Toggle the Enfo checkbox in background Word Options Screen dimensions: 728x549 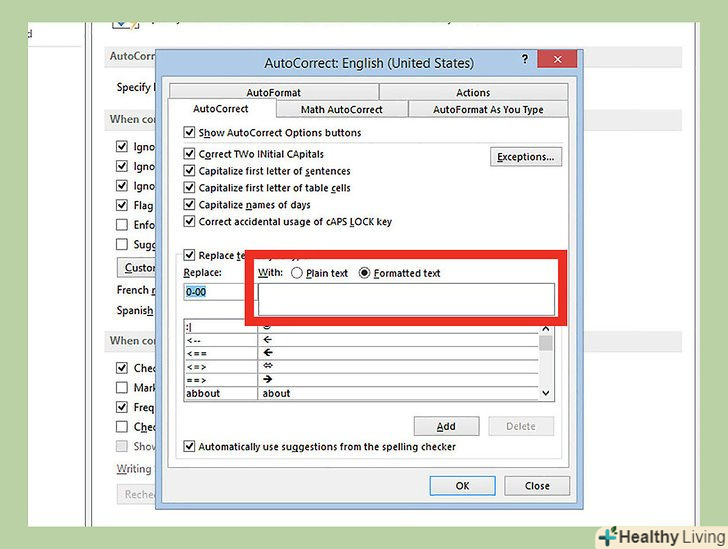pos(122,225)
